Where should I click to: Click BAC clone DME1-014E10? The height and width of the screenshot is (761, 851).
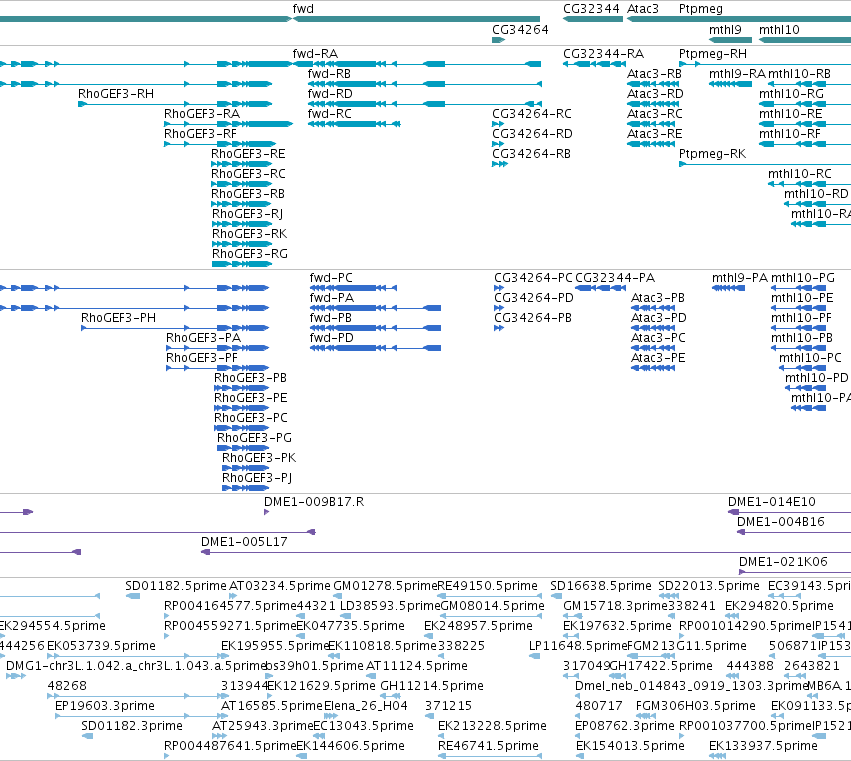tap(789, 512)
